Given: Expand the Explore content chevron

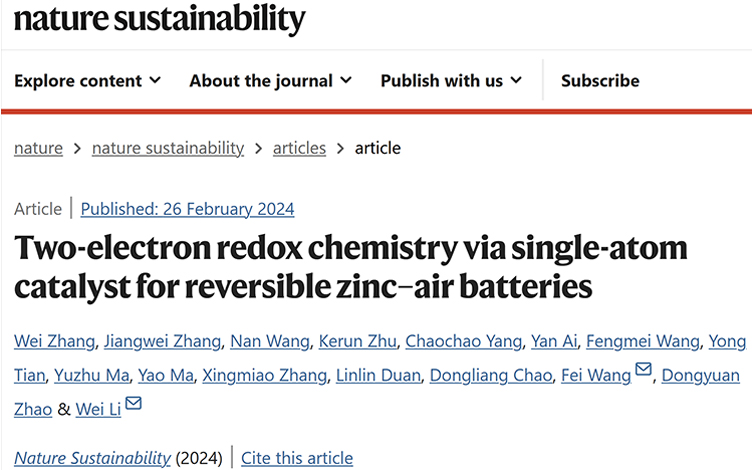Looking at the screenshot, I should coord(155,80).
